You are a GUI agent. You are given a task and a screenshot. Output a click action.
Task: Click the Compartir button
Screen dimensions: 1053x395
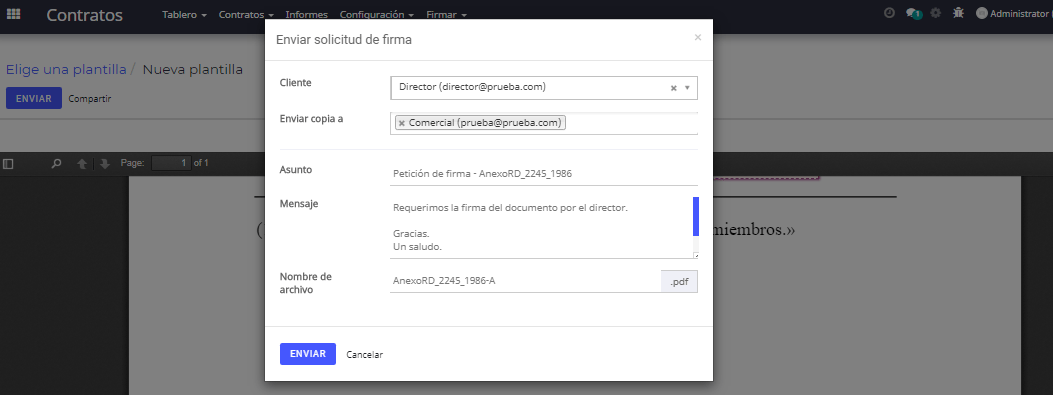(x=90, y=99)
